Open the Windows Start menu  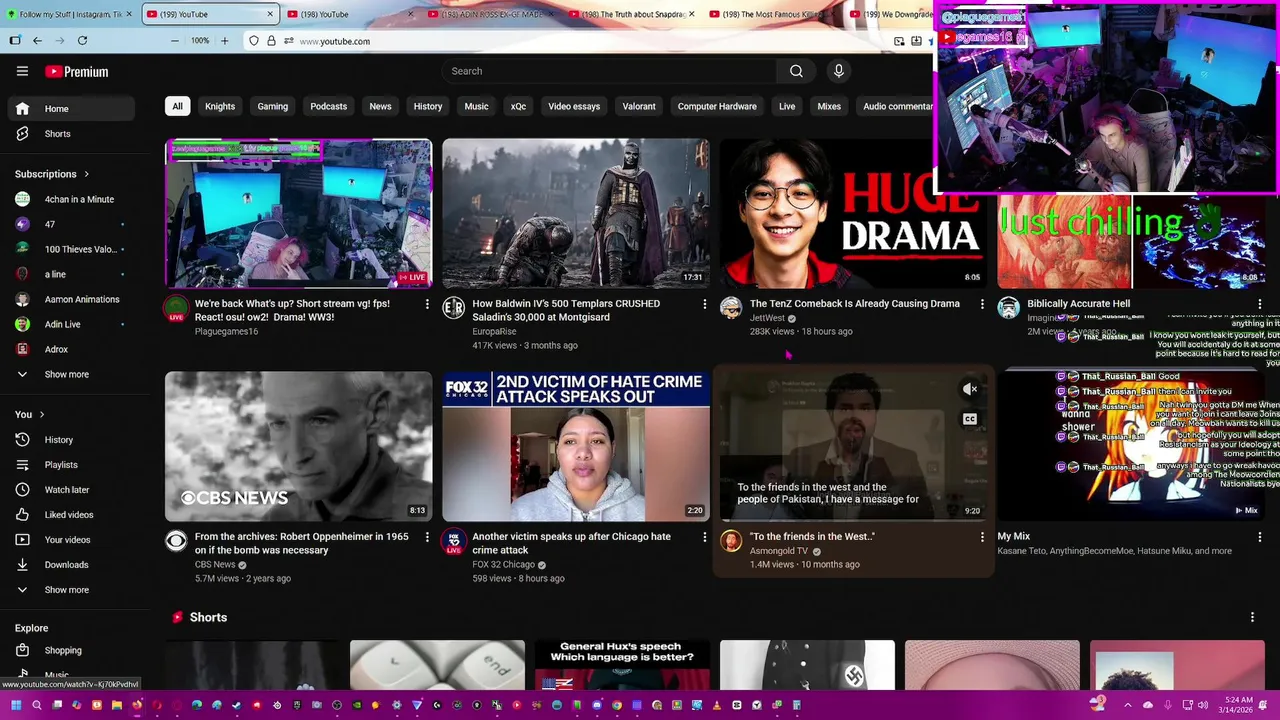[x=15, y=705]
